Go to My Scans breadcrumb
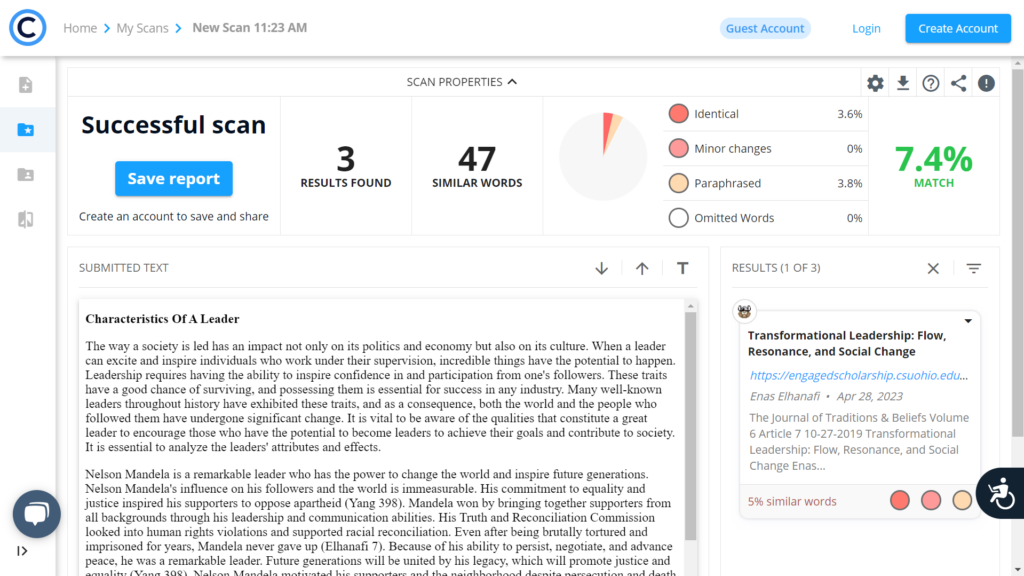 coord(142,28)
